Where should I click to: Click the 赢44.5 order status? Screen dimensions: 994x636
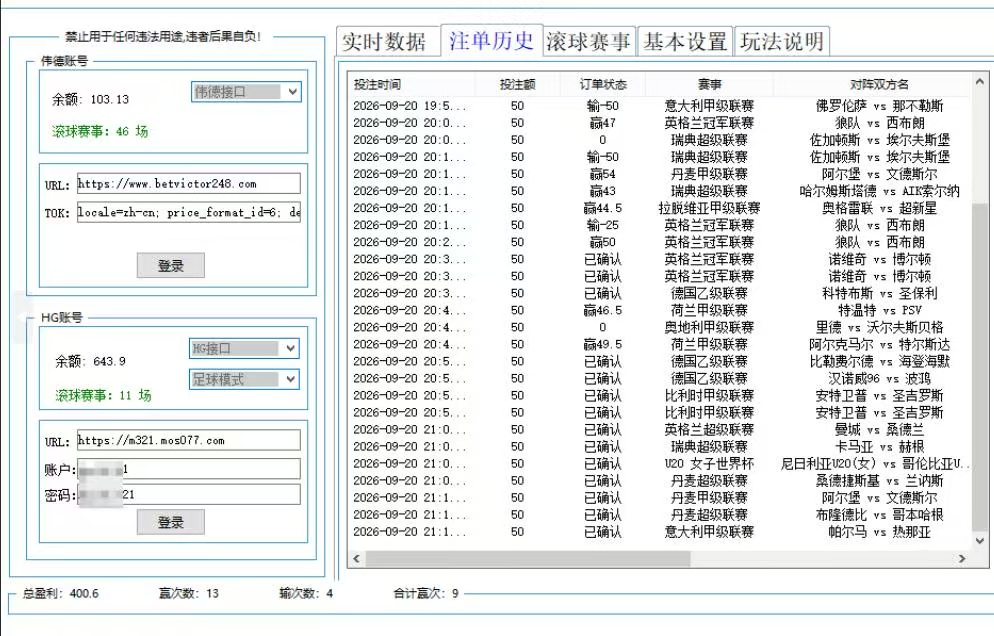click(602, 208)
